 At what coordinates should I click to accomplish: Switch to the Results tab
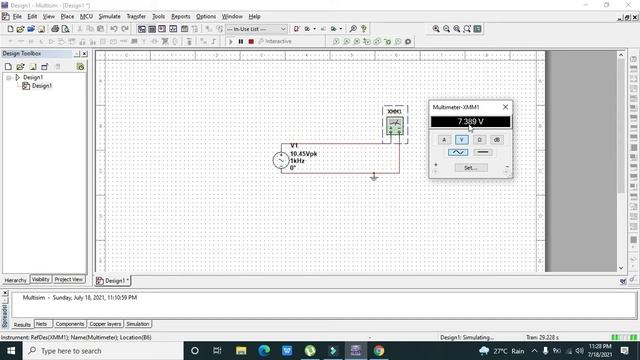[x=22, y=324]
